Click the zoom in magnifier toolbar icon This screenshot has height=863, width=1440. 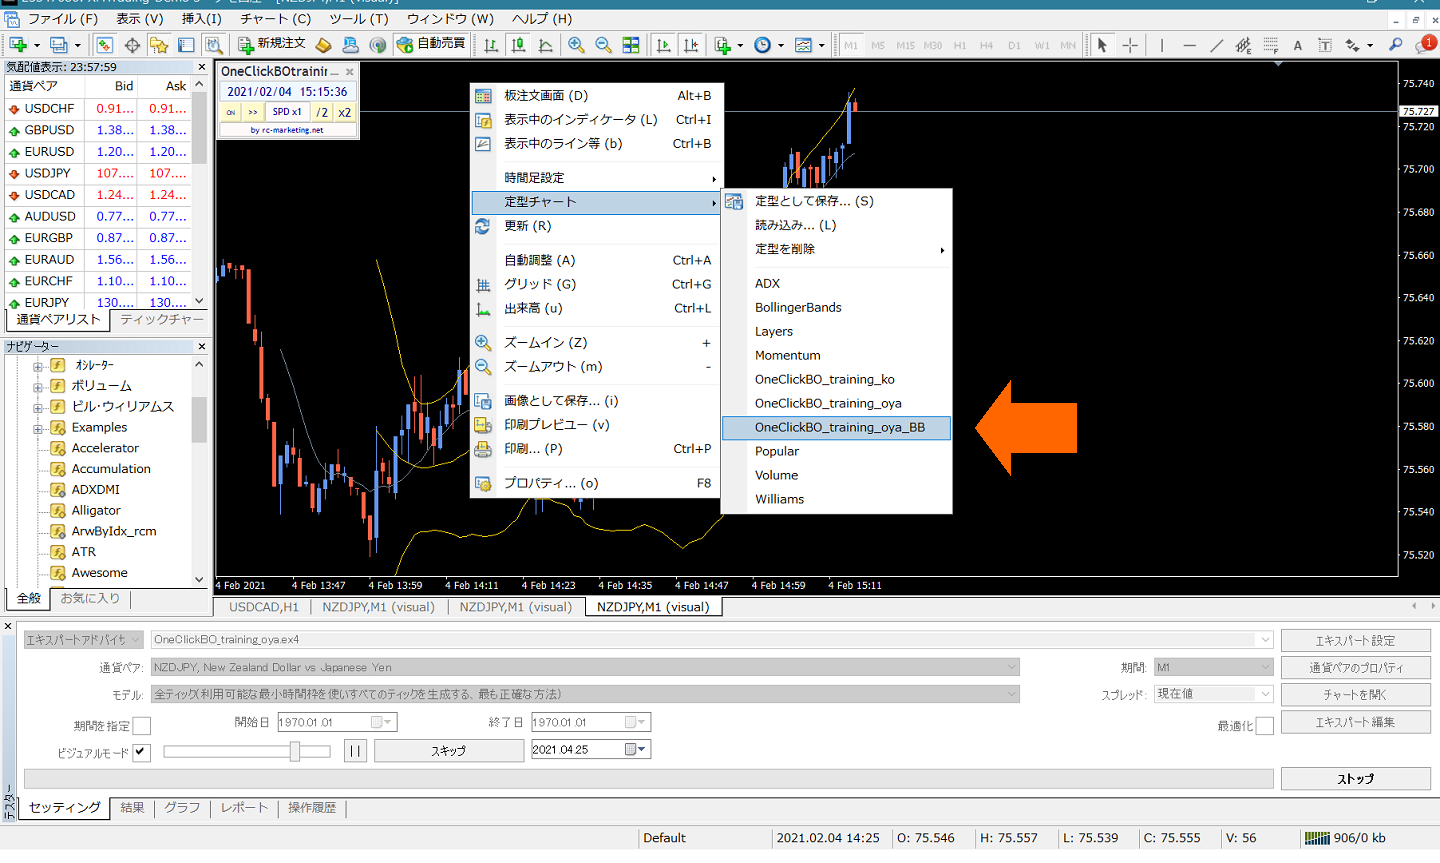[x=576, y=45]
